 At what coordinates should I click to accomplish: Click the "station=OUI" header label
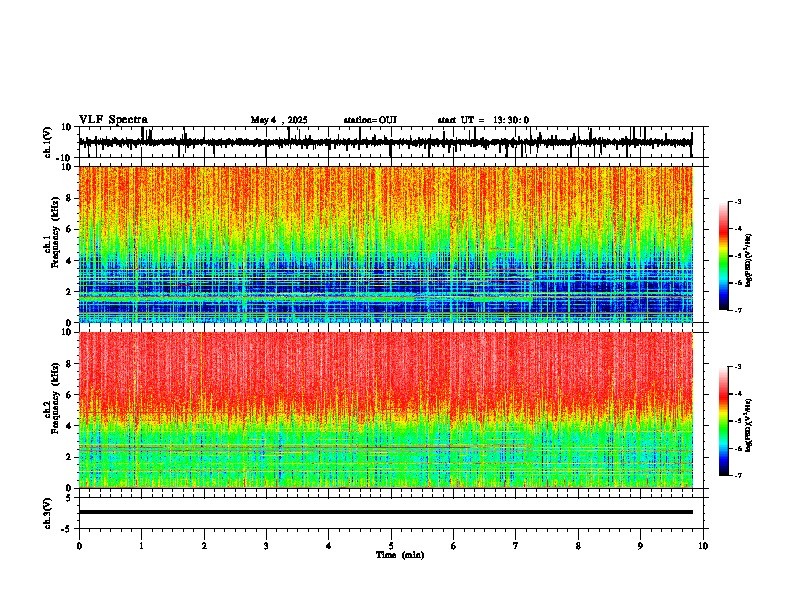[370, 120]
